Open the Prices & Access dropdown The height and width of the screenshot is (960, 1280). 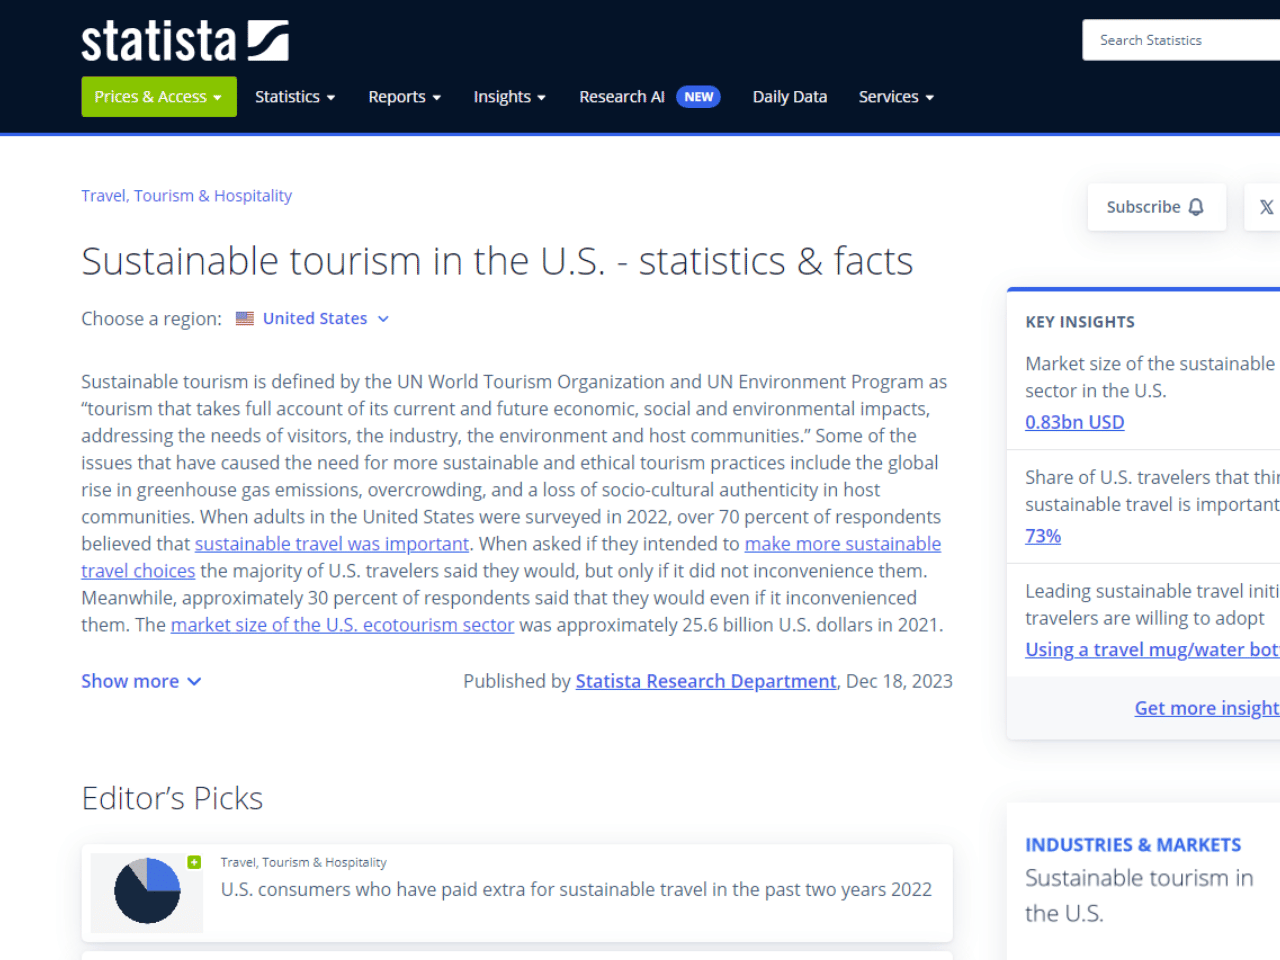click(x=159, y=97)
